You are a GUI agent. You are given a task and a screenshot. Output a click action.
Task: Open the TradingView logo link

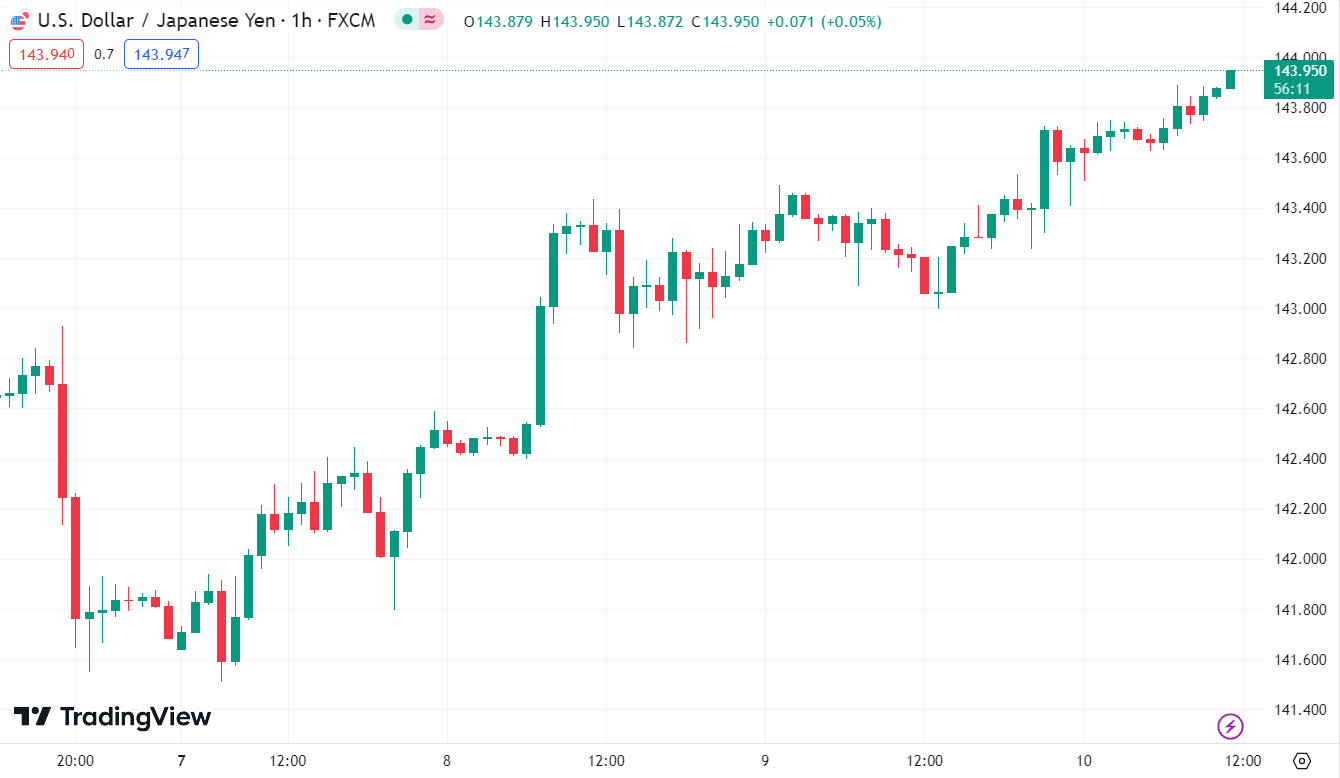point(112,717)
